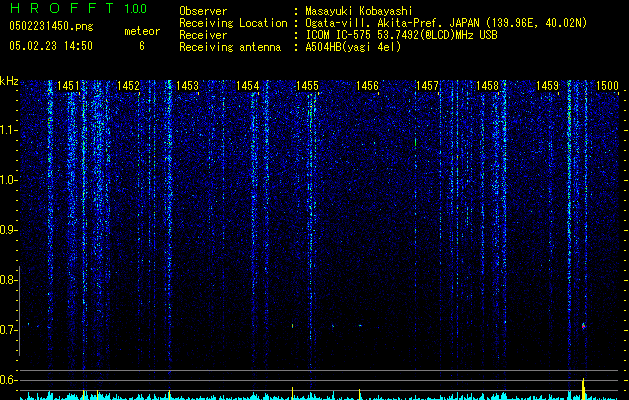Click the 0.7 kHz frequency label
The image size is (629, 400).
coord(7,330)
